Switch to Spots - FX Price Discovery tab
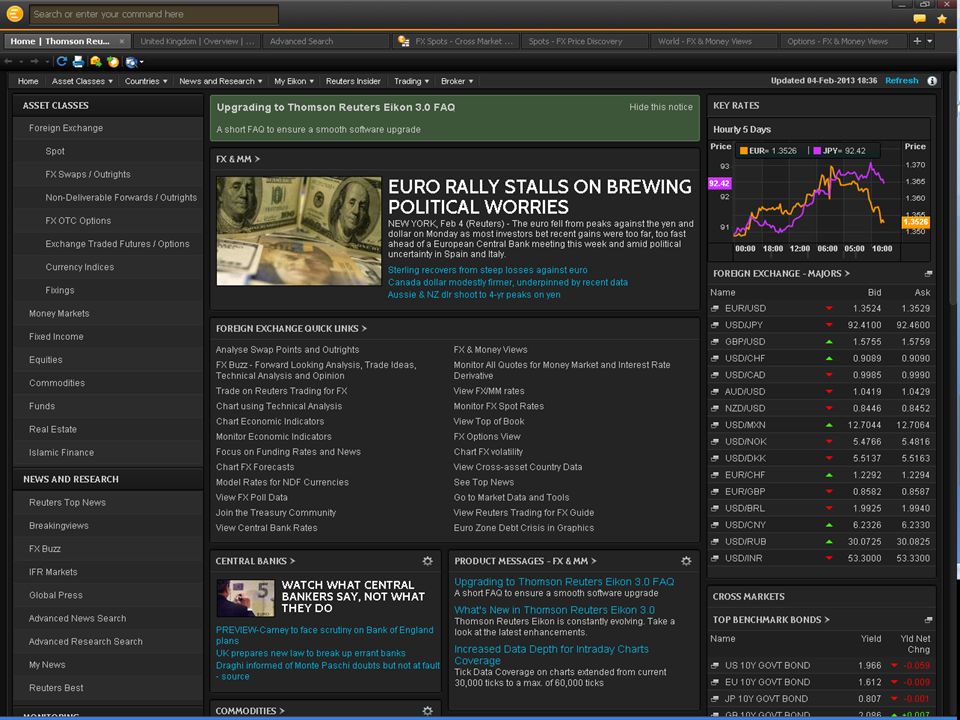The height and width of the screenshot is (720, 960). tap(585, 41)
